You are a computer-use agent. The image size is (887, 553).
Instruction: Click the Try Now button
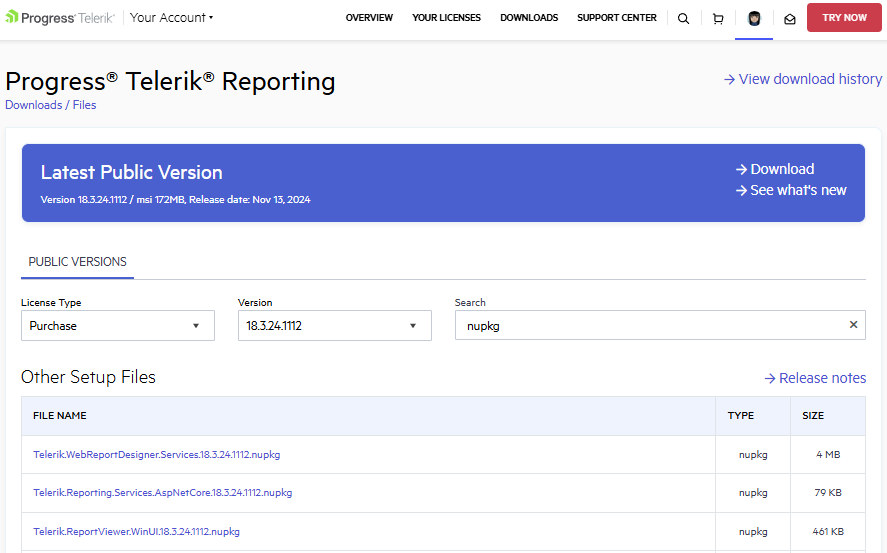(844, 18)
